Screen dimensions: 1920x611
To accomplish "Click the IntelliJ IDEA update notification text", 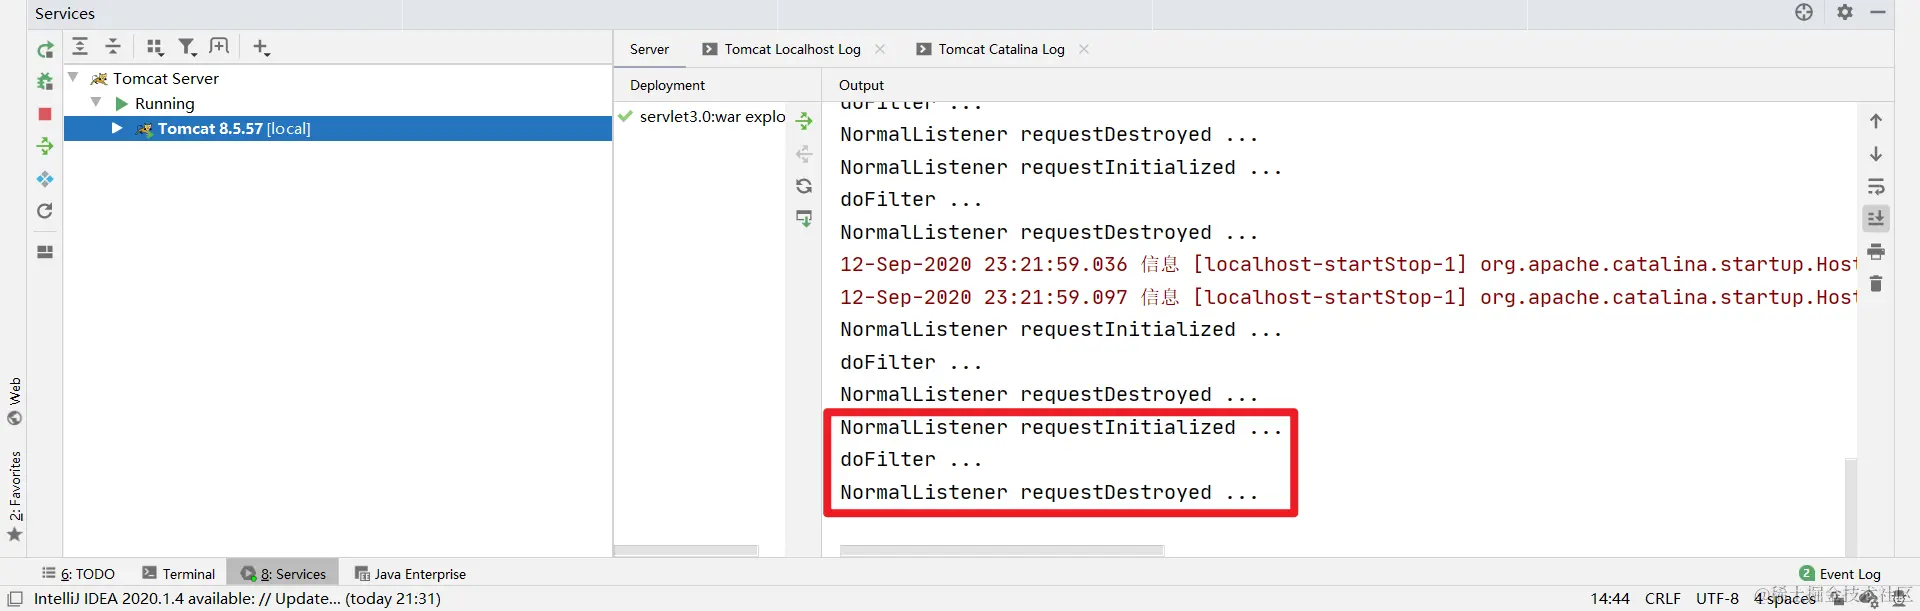I will 237,599.
